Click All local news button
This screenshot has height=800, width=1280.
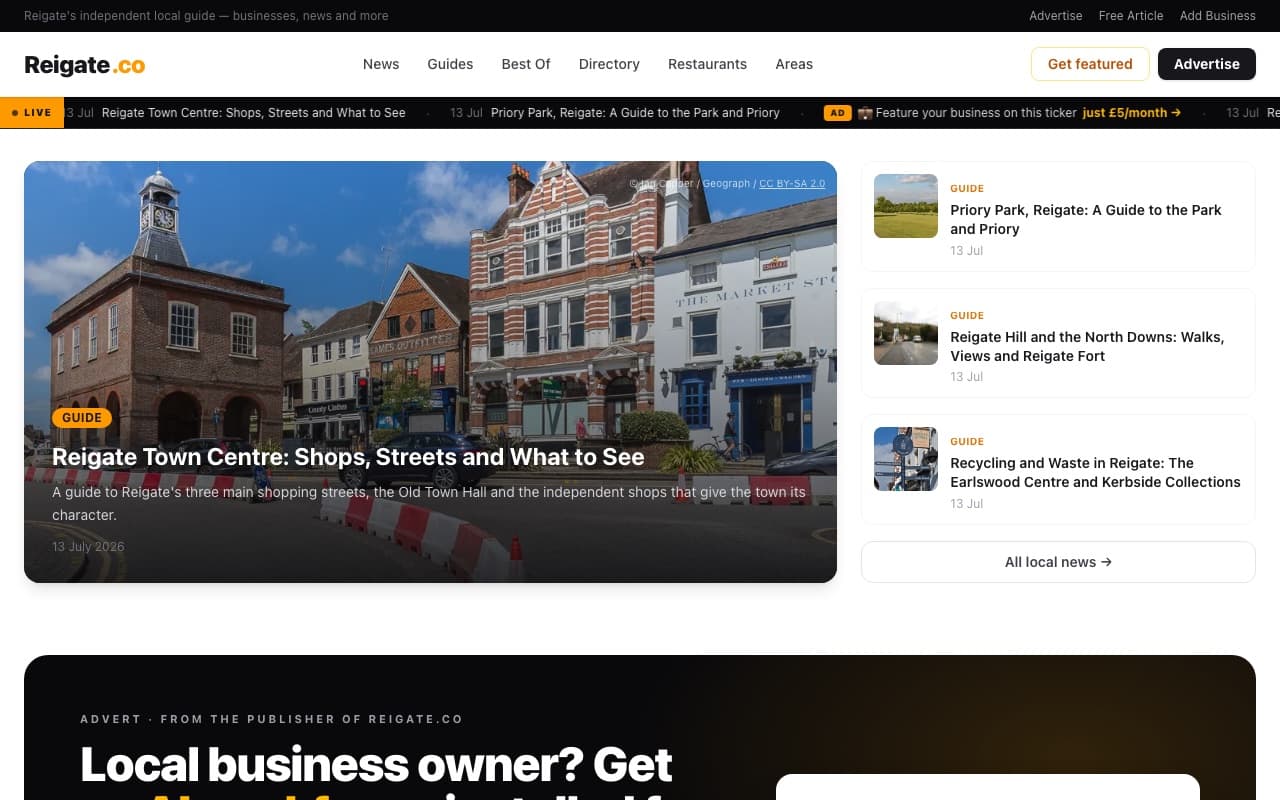(1058, 562)
